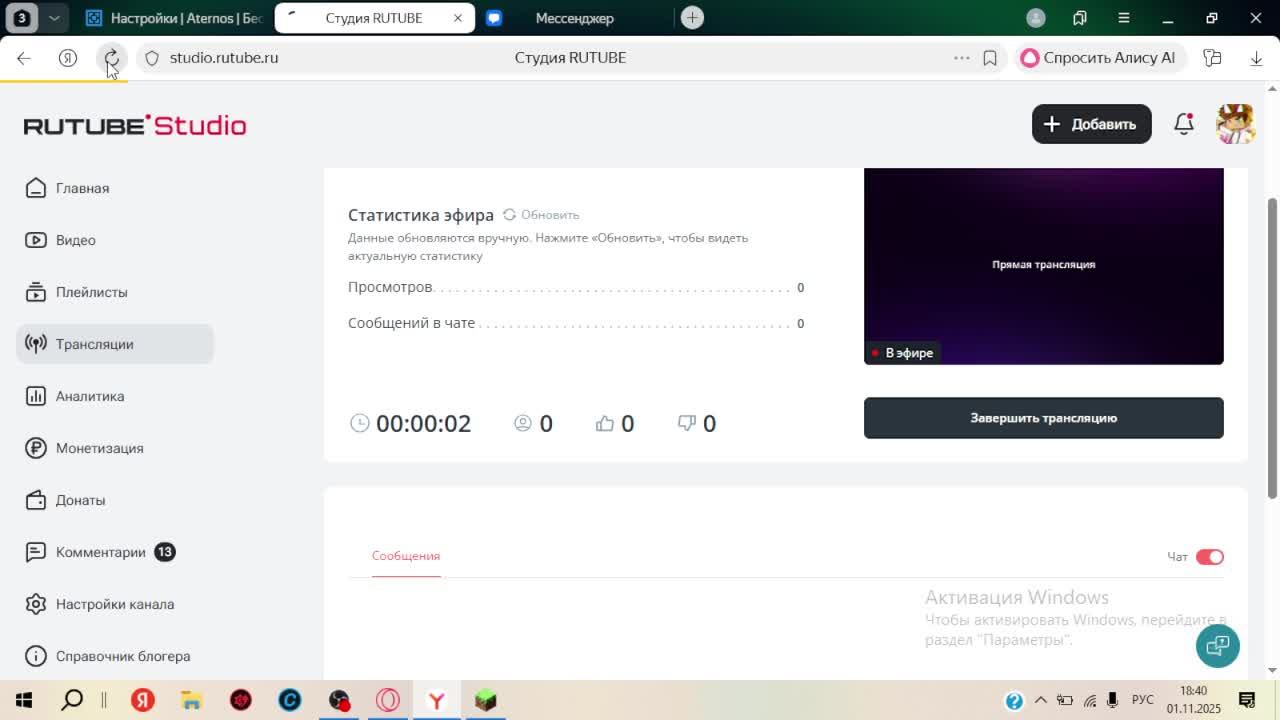Switch to the Мессенджер tab
The height and width of the screenshot is (720, 1280).
click(575, 18)
